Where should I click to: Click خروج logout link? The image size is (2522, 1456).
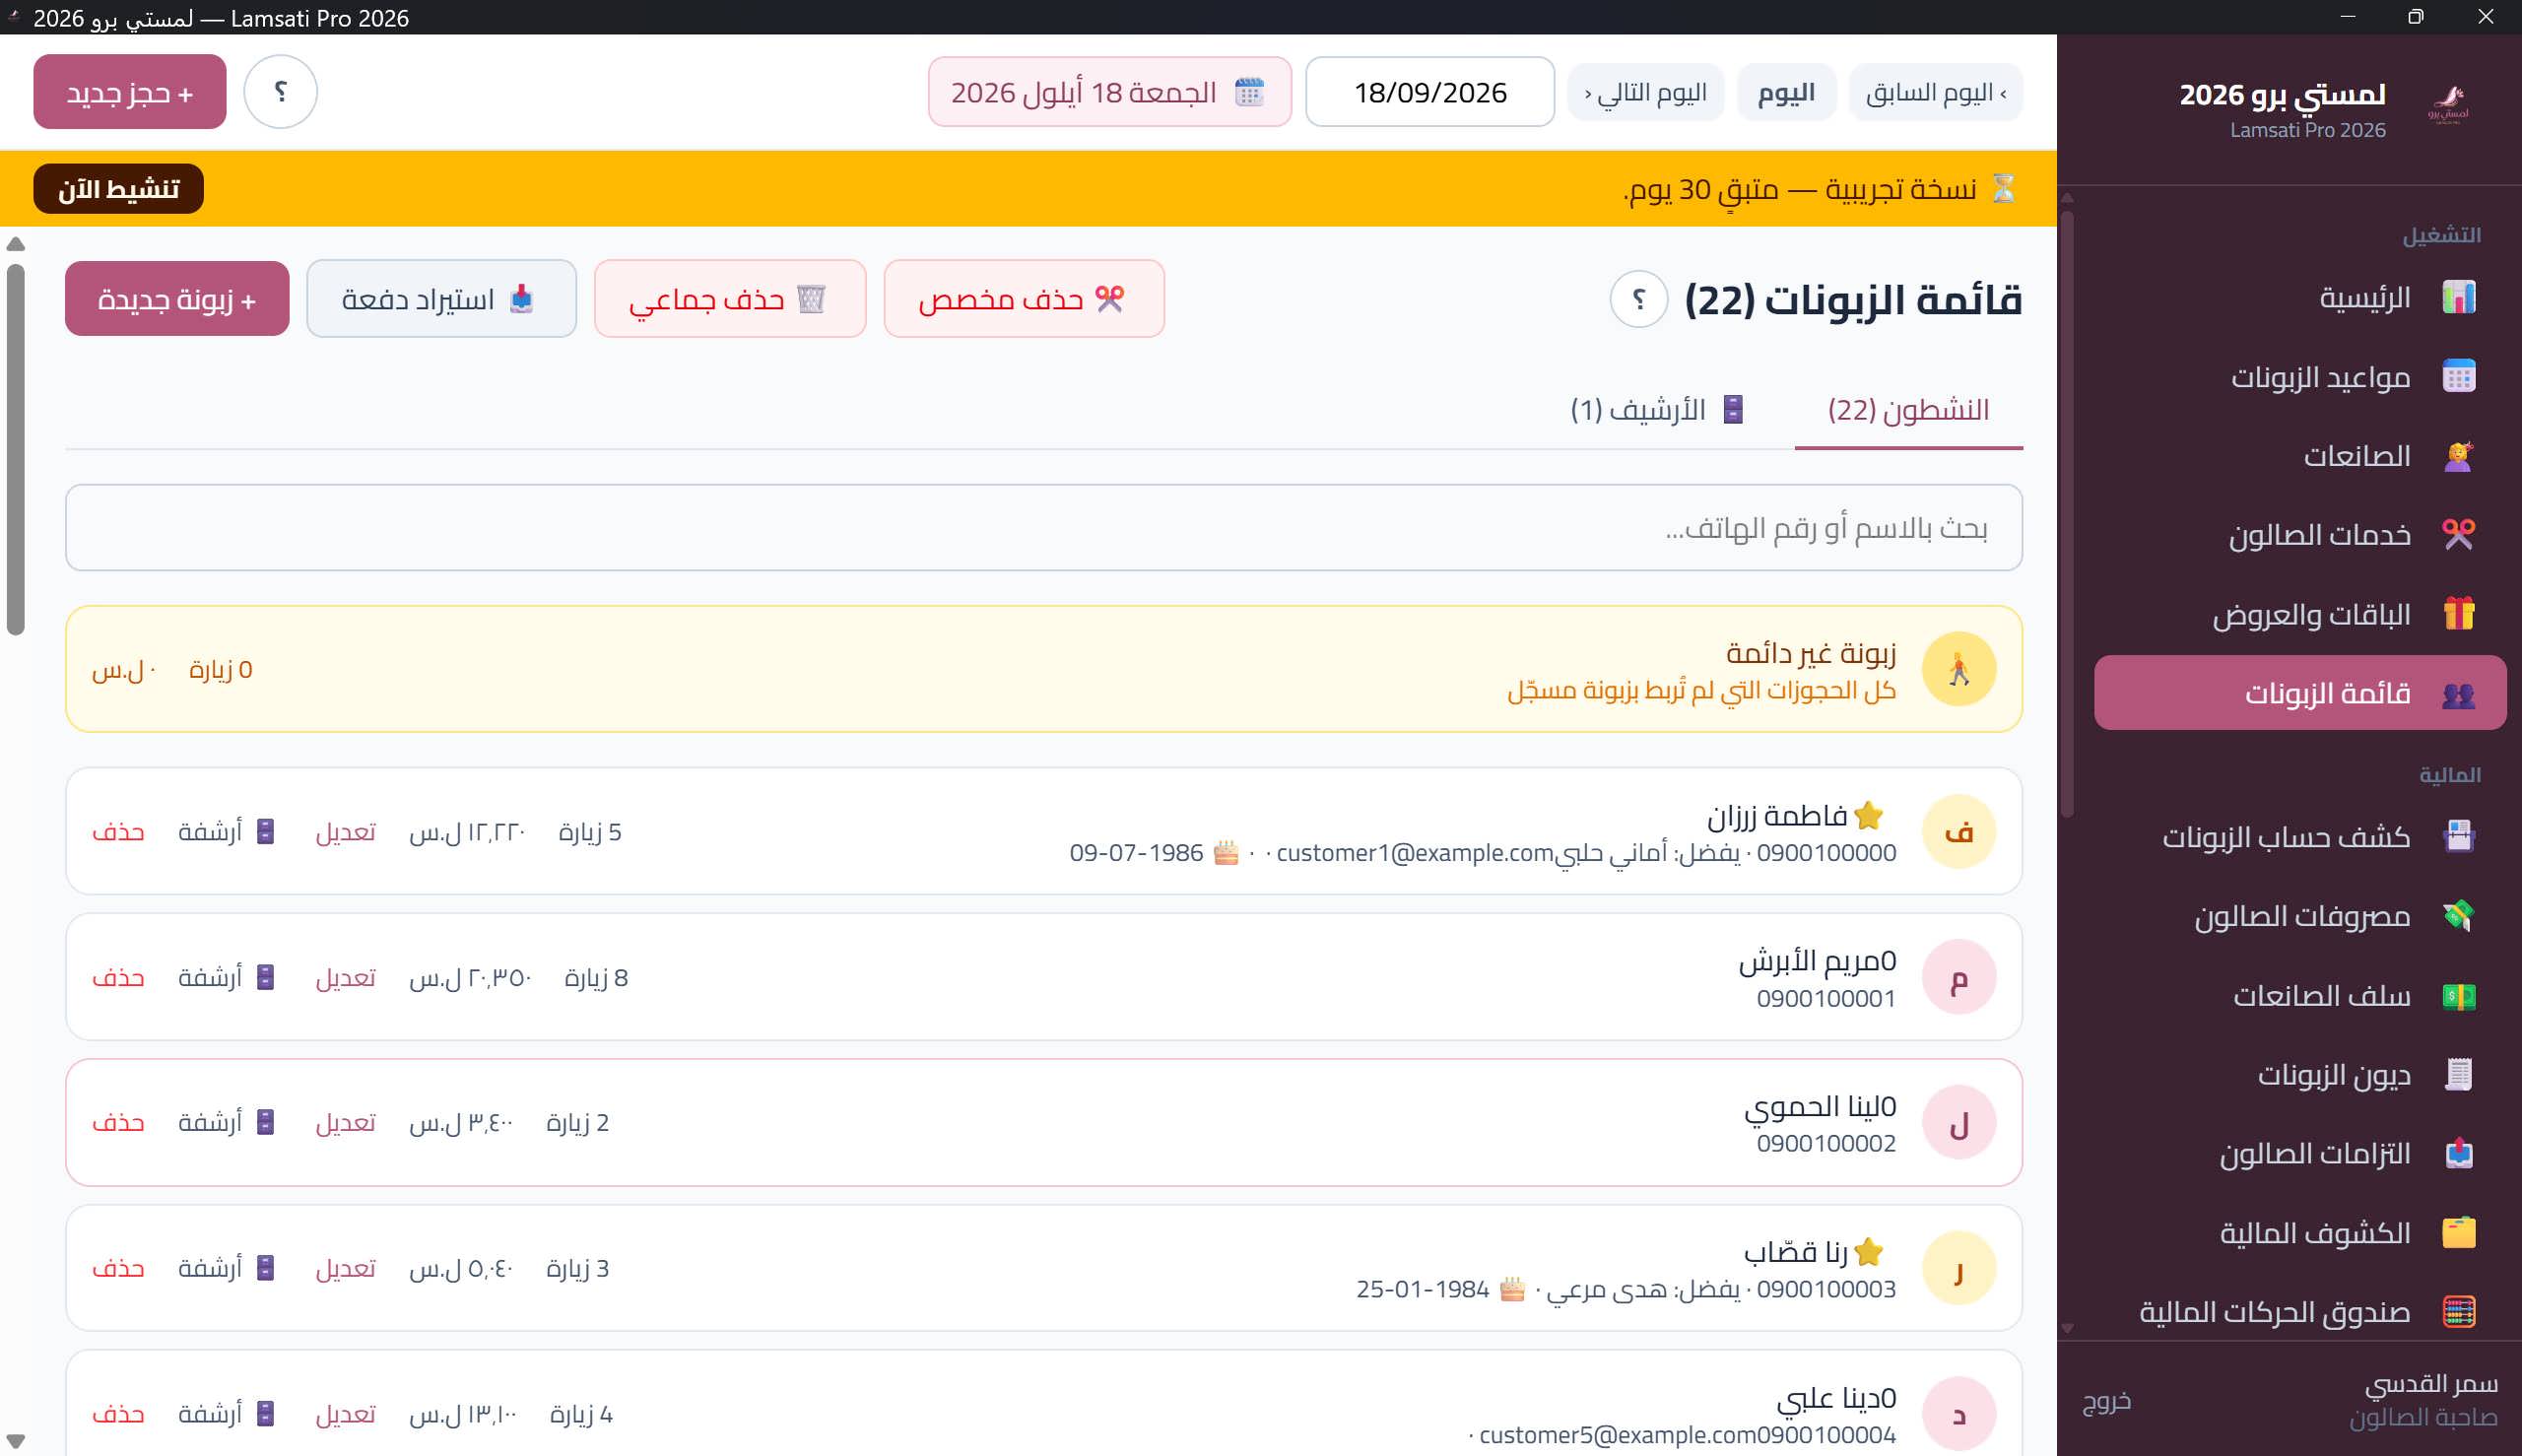tap(2106, 1401)
